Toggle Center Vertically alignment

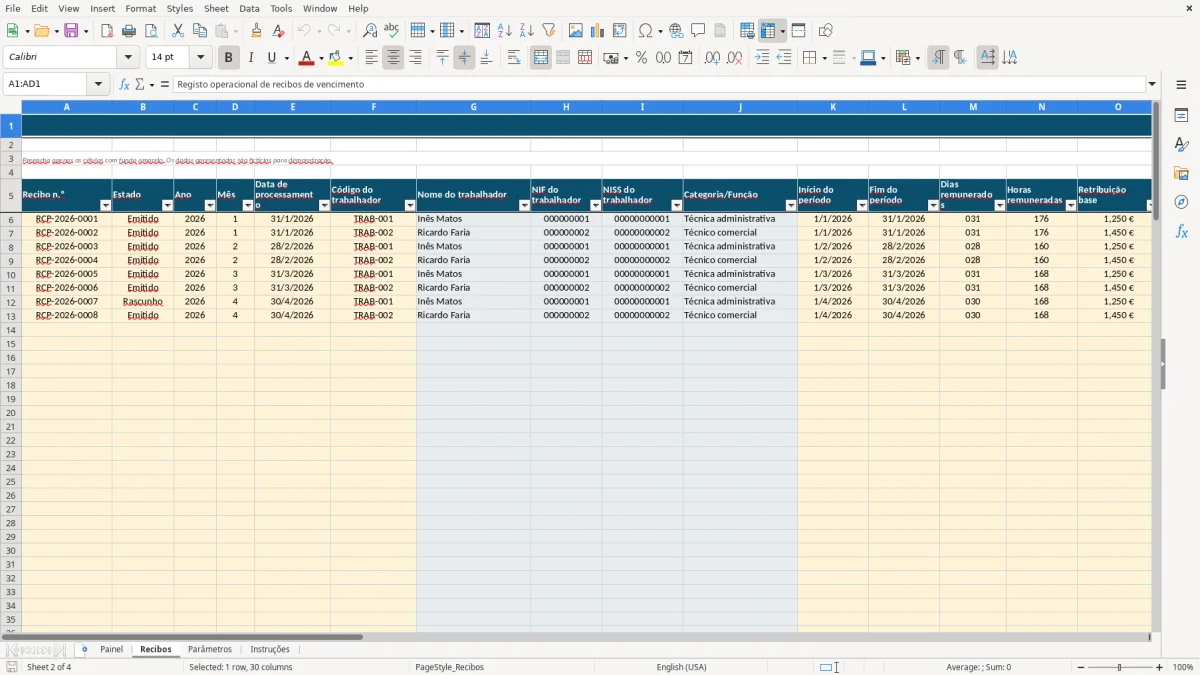click(464, 58)
